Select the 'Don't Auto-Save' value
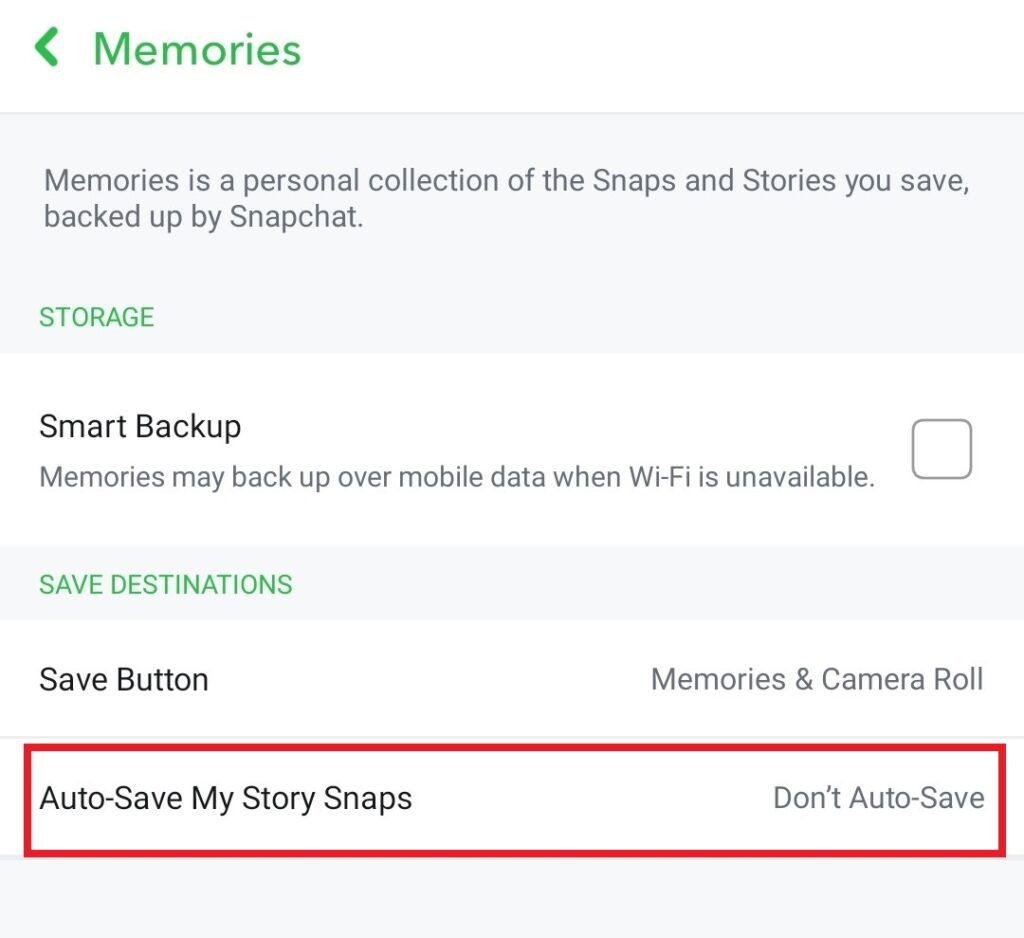 point(877,798)
